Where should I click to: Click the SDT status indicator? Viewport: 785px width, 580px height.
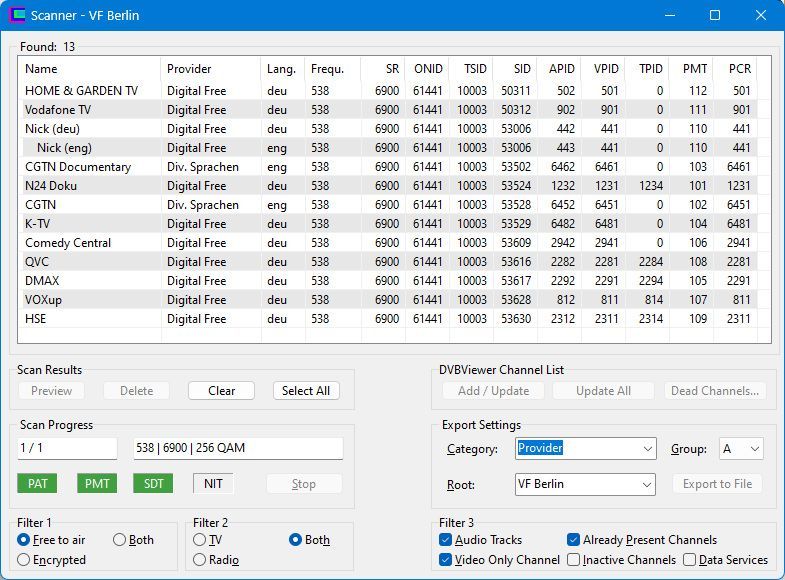tap(153, 483)
